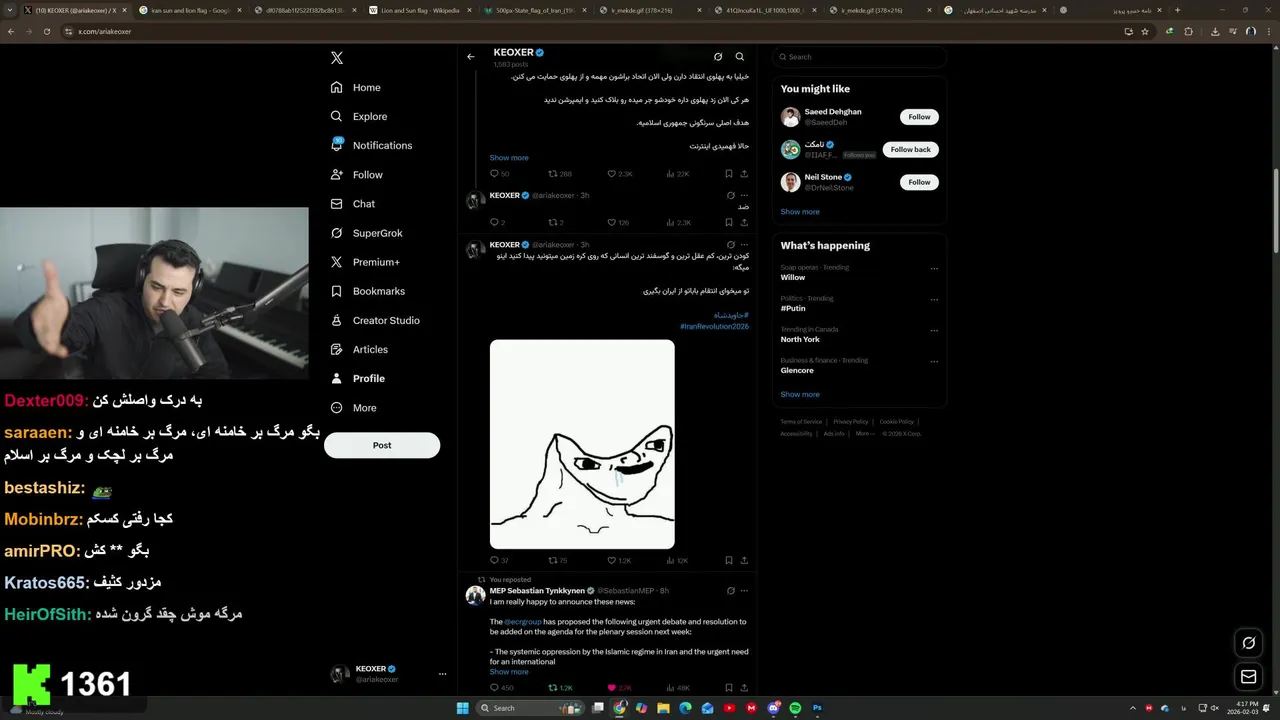Switch to the Lion and Sun flag Wikipedia tab
This screenshot has width=1280, height=720.
click(420, 10)
